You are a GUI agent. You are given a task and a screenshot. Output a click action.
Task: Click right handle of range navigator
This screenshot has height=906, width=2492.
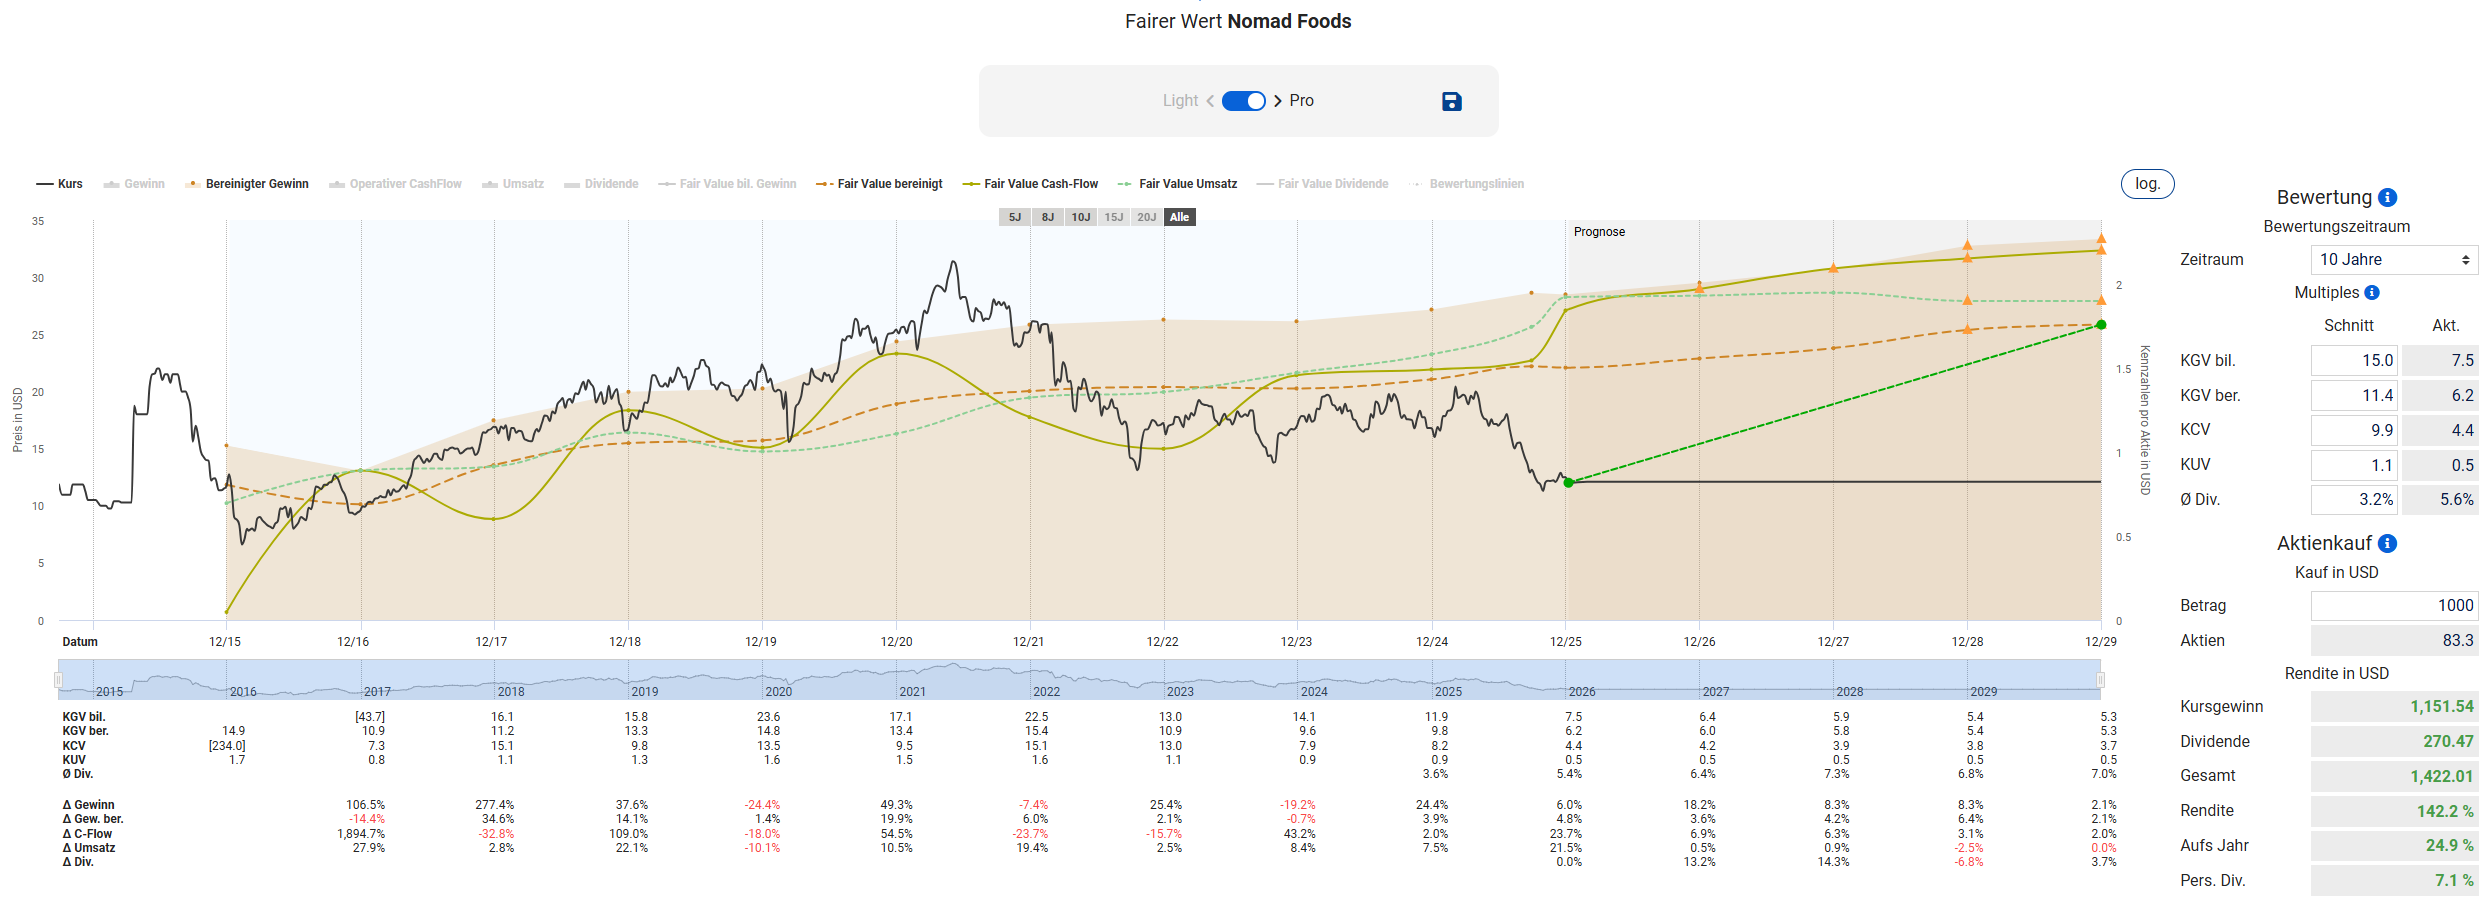pos(2100,680)
